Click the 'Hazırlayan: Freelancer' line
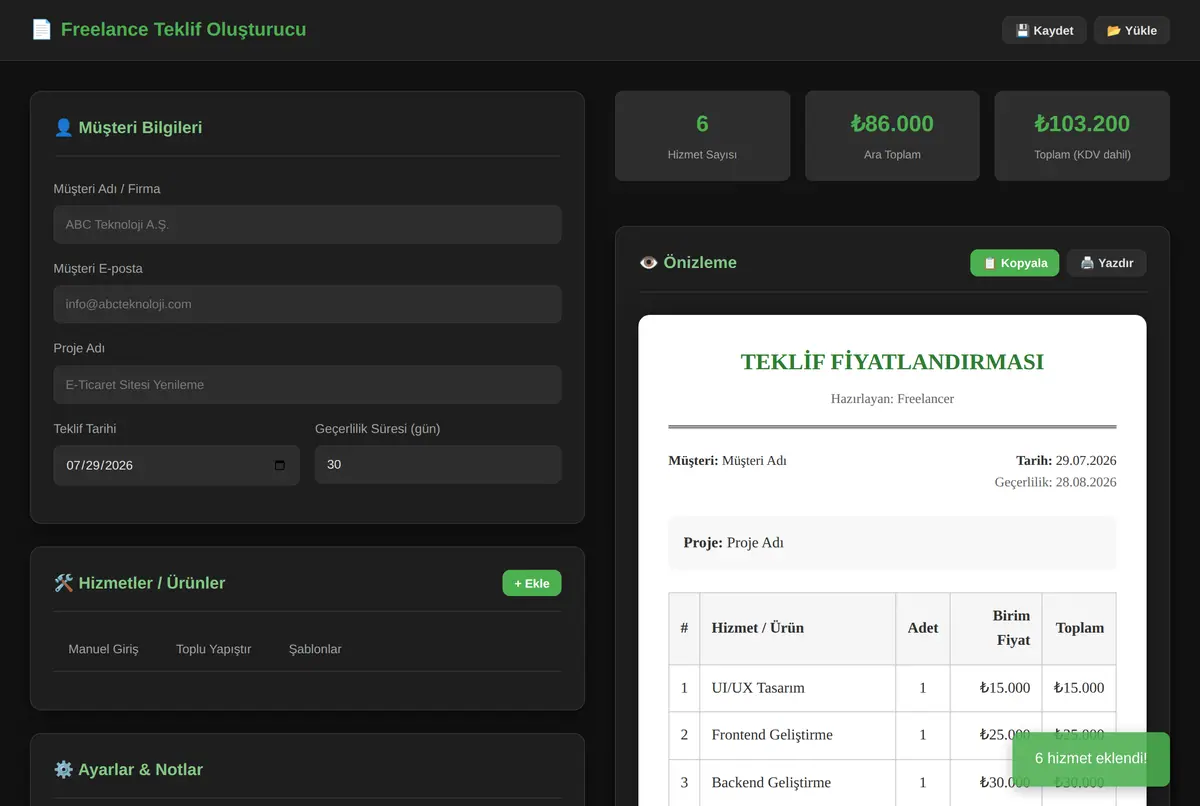This screenshot has height=806, width=1200. pos(892,398)
